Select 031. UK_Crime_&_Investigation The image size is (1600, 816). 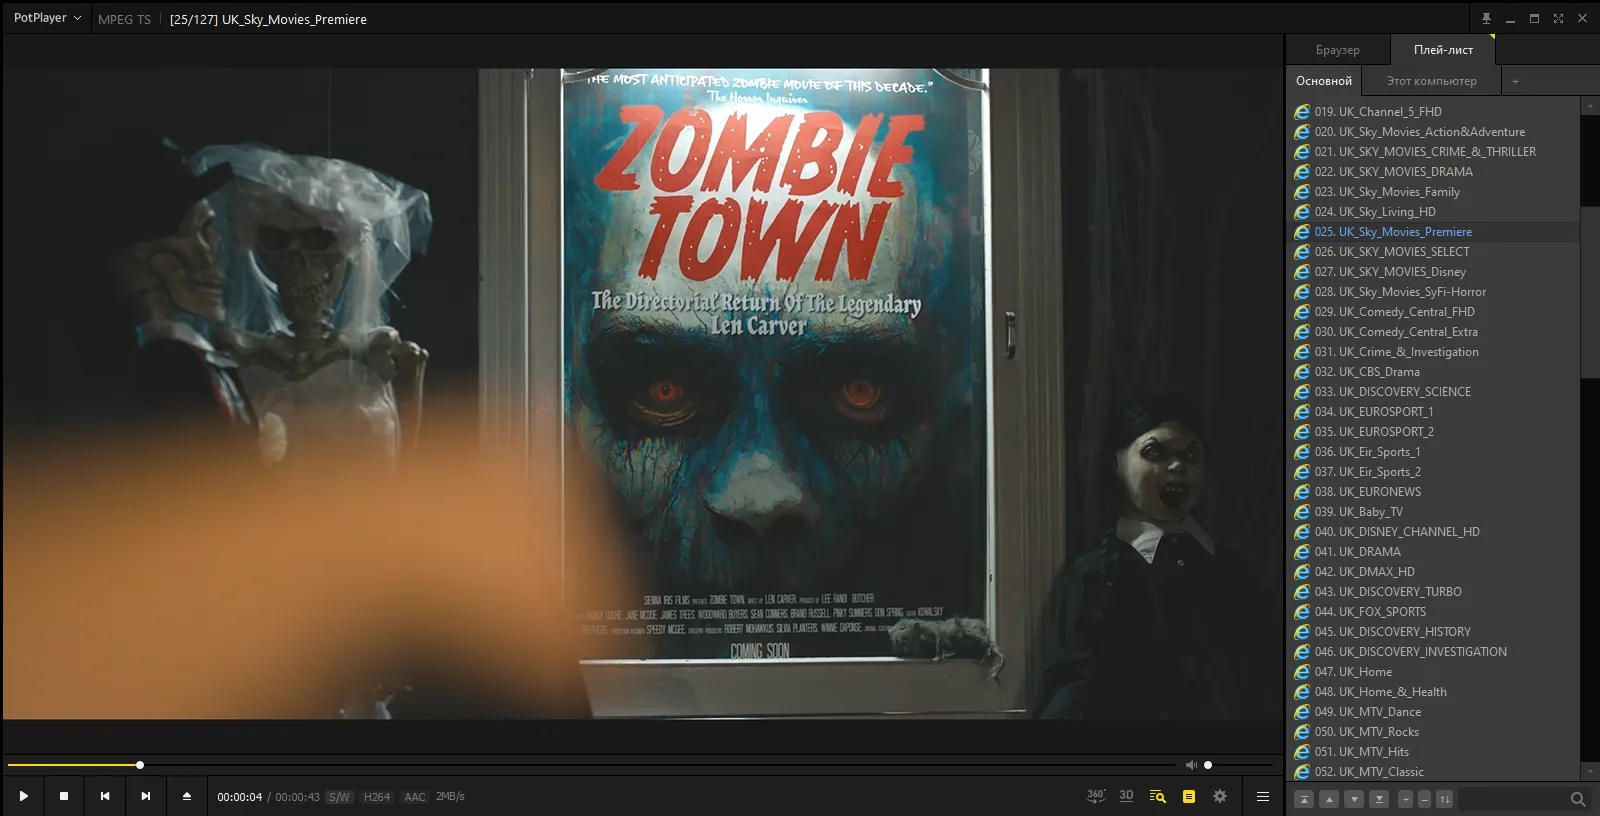[x=1434, y=352]
